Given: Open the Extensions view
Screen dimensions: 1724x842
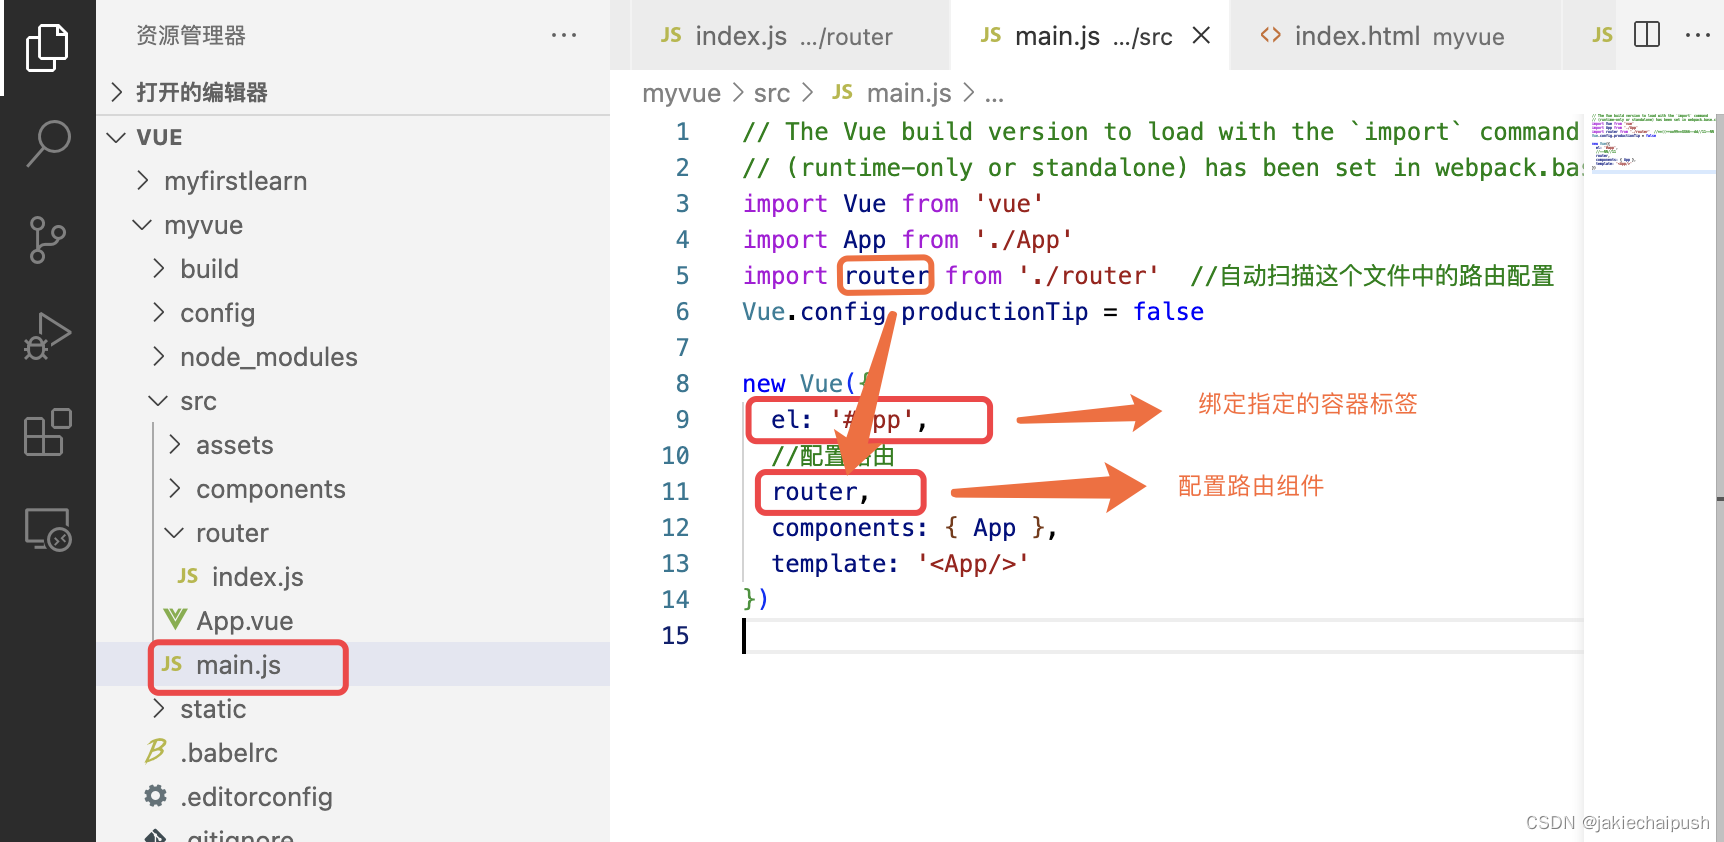Looking at the screenshot, I should coord(47,432).
